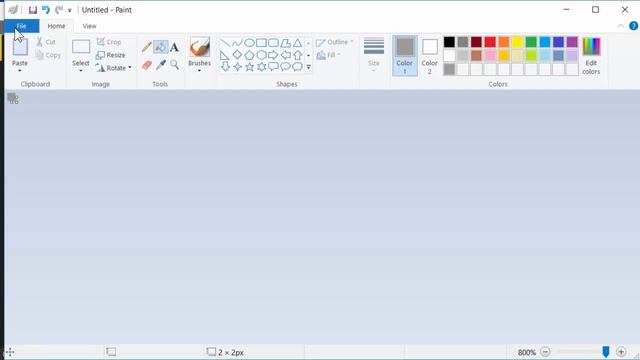Viewport: 640px width, 360px height.
Task: Click the small gray canvas
Action: click(x=11, y=97)
